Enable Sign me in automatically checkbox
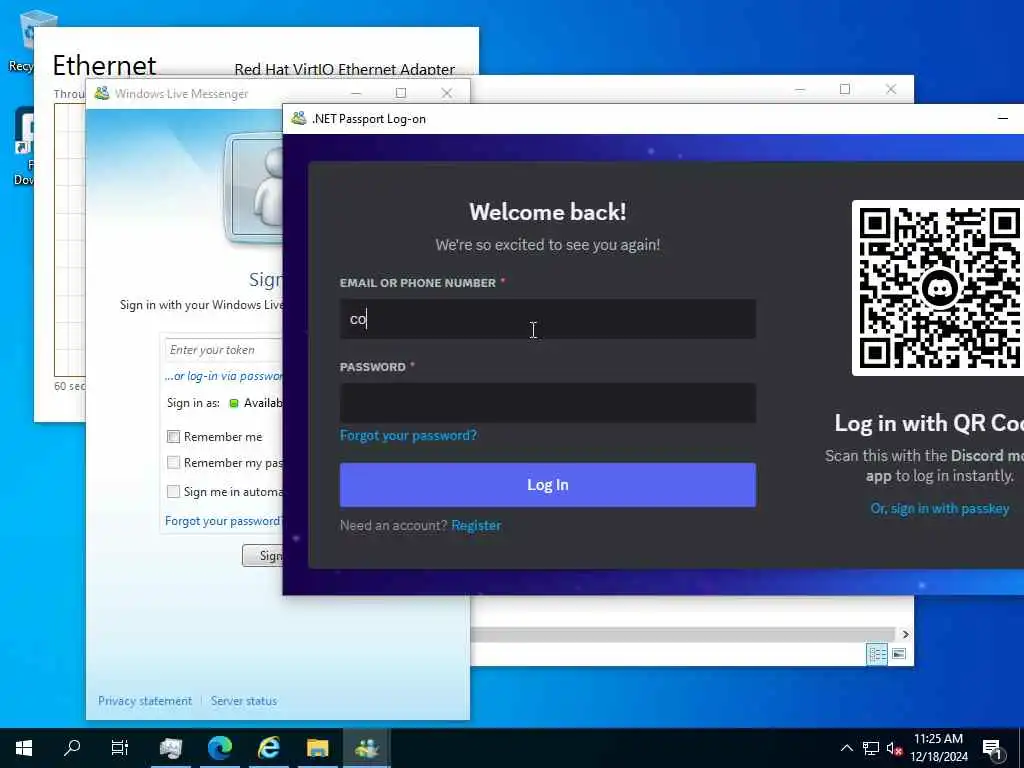 173,492
